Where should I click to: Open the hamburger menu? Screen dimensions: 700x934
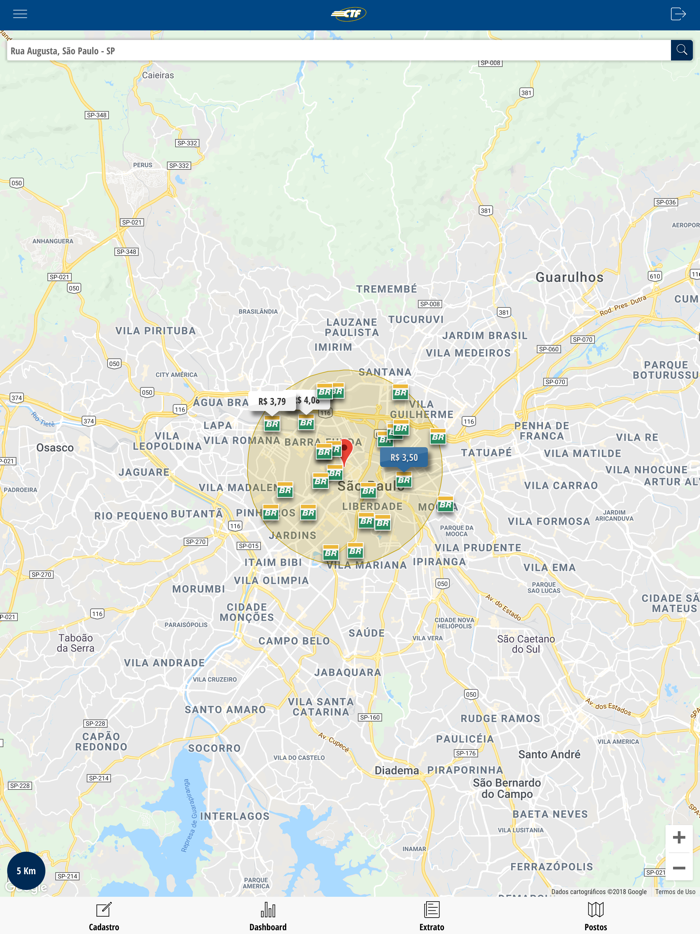[20, 14]
